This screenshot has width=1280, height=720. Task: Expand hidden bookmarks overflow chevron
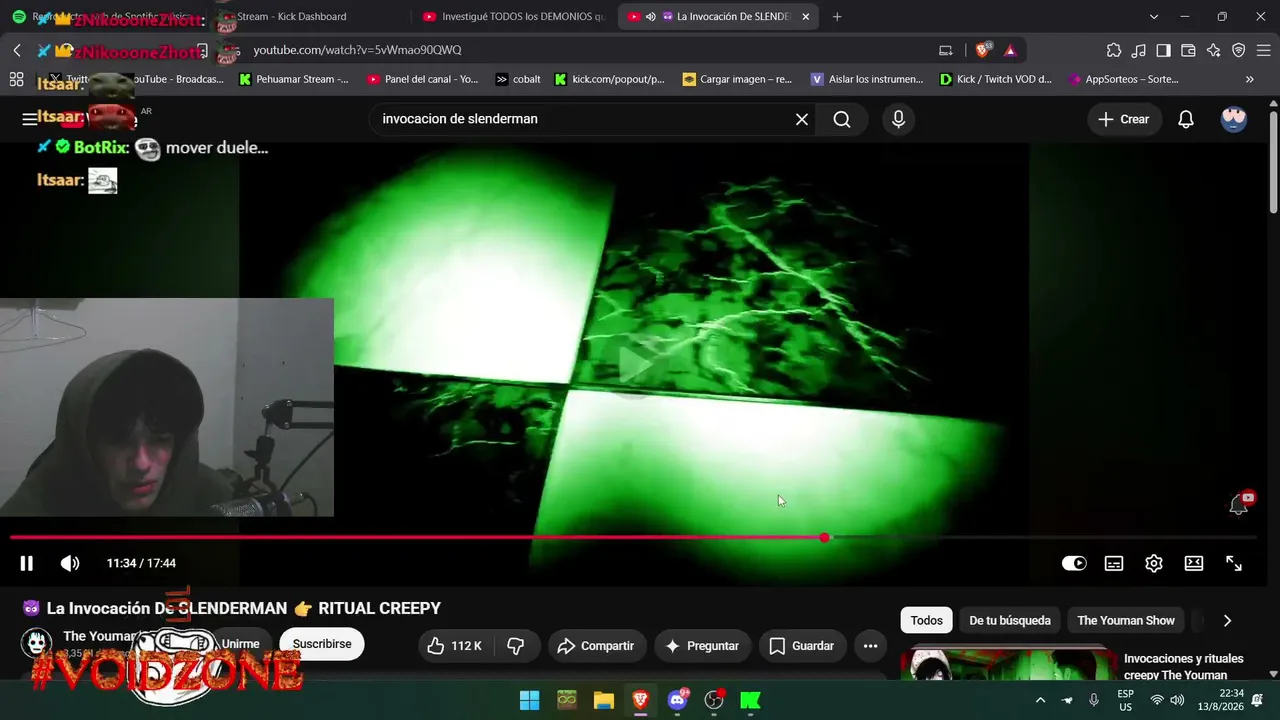(1249, 79)
